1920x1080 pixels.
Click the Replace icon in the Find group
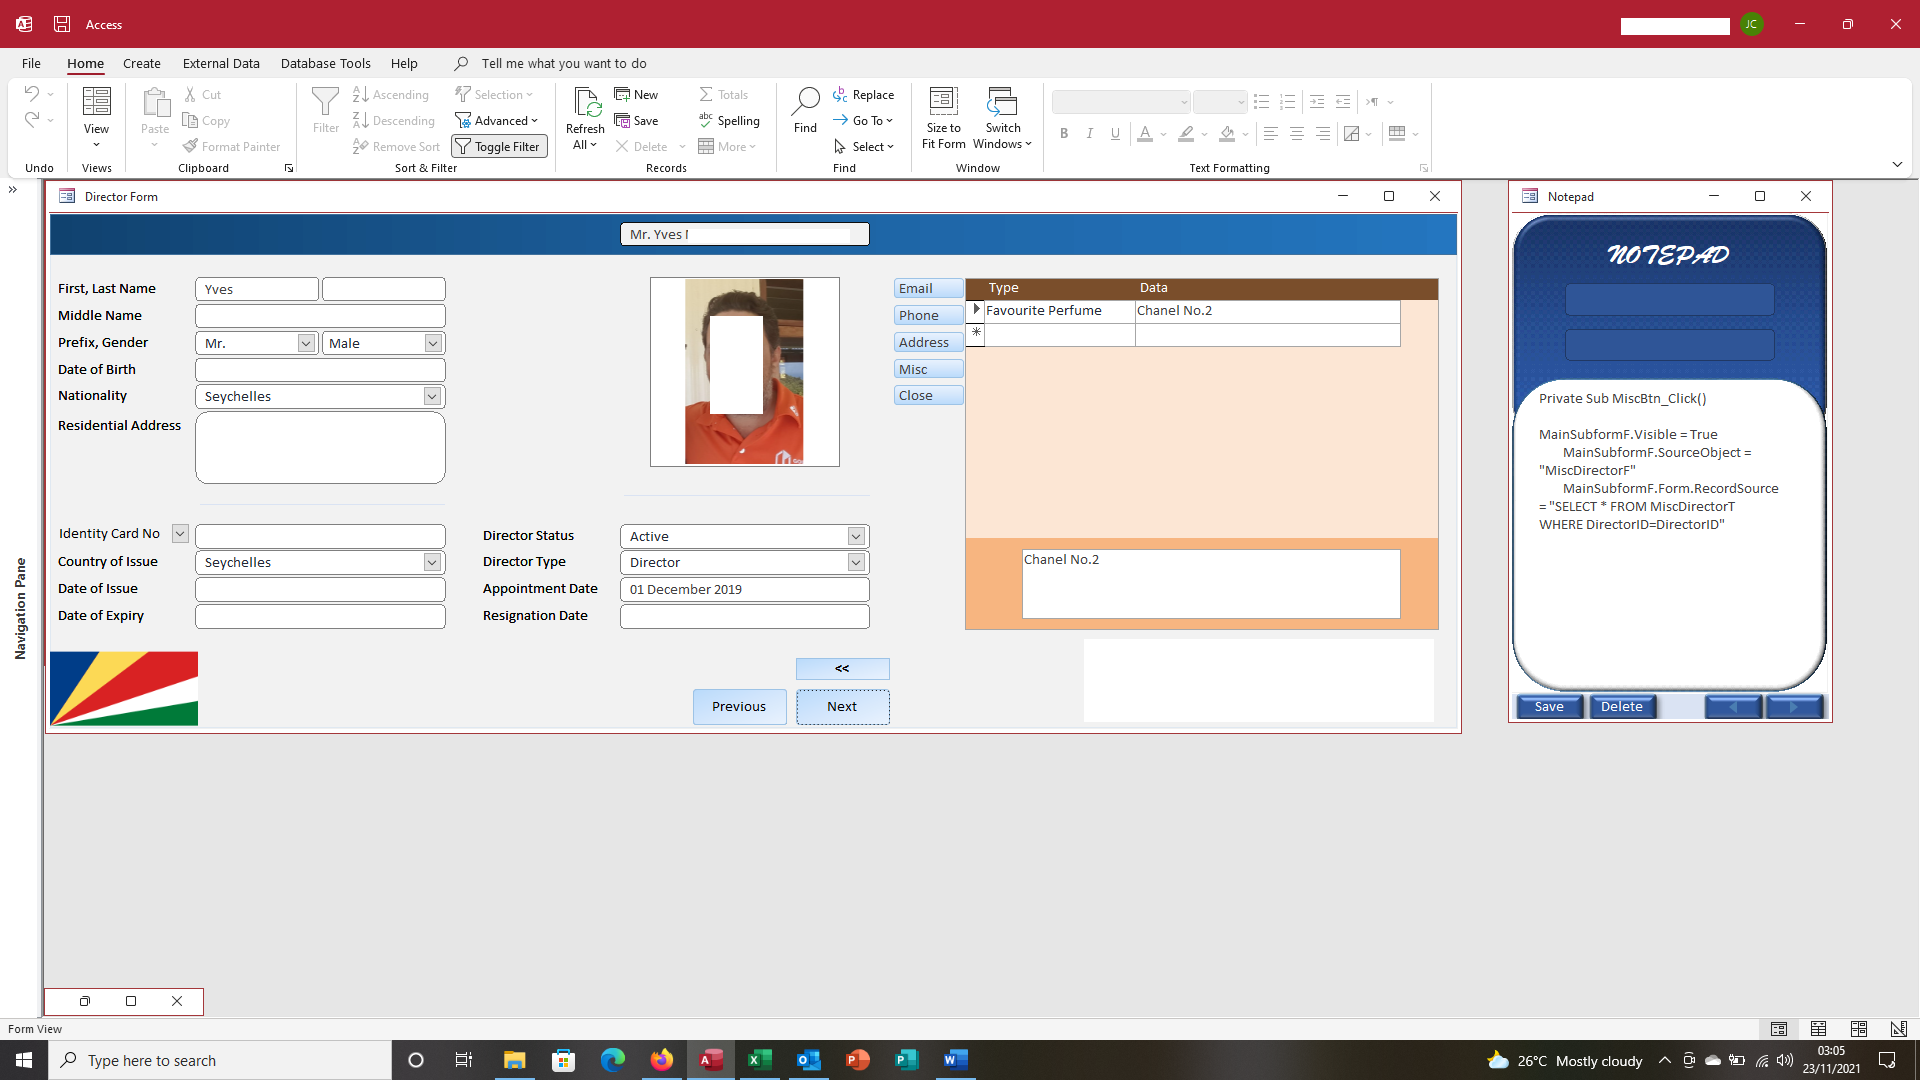coord(840,94)
